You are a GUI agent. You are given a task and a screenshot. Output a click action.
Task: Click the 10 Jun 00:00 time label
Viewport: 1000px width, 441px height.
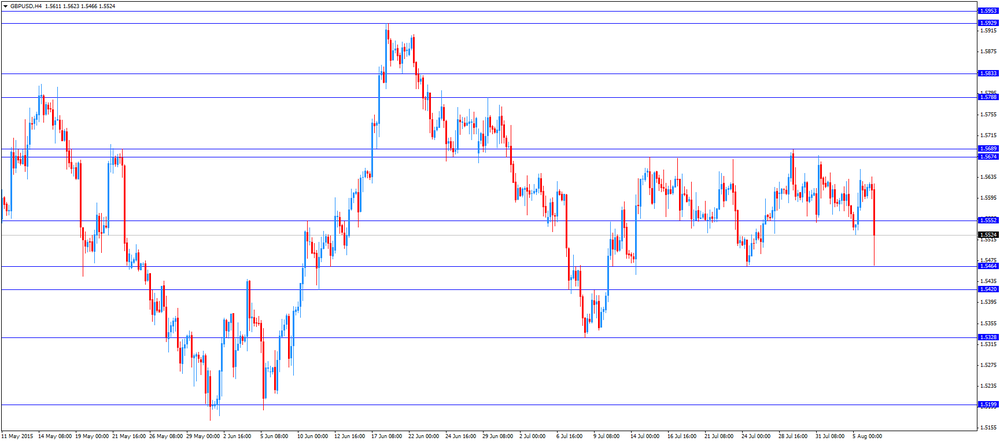coord(312,436)
